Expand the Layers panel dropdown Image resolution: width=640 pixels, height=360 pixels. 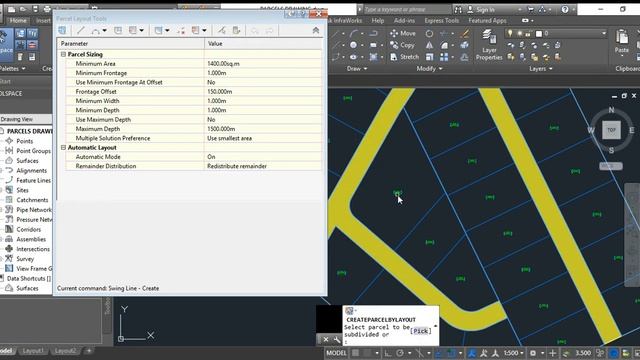(541, 69)
